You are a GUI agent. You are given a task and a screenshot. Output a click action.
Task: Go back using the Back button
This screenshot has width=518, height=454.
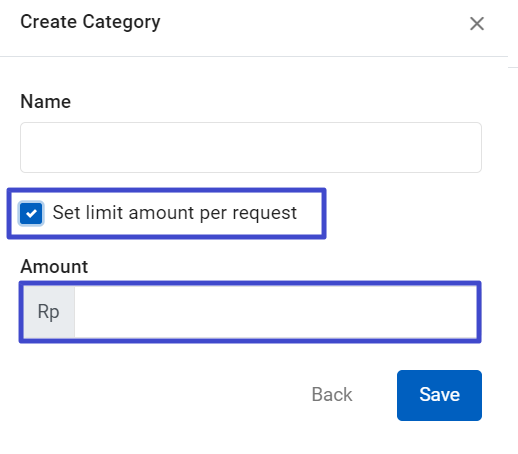[332, 395]
